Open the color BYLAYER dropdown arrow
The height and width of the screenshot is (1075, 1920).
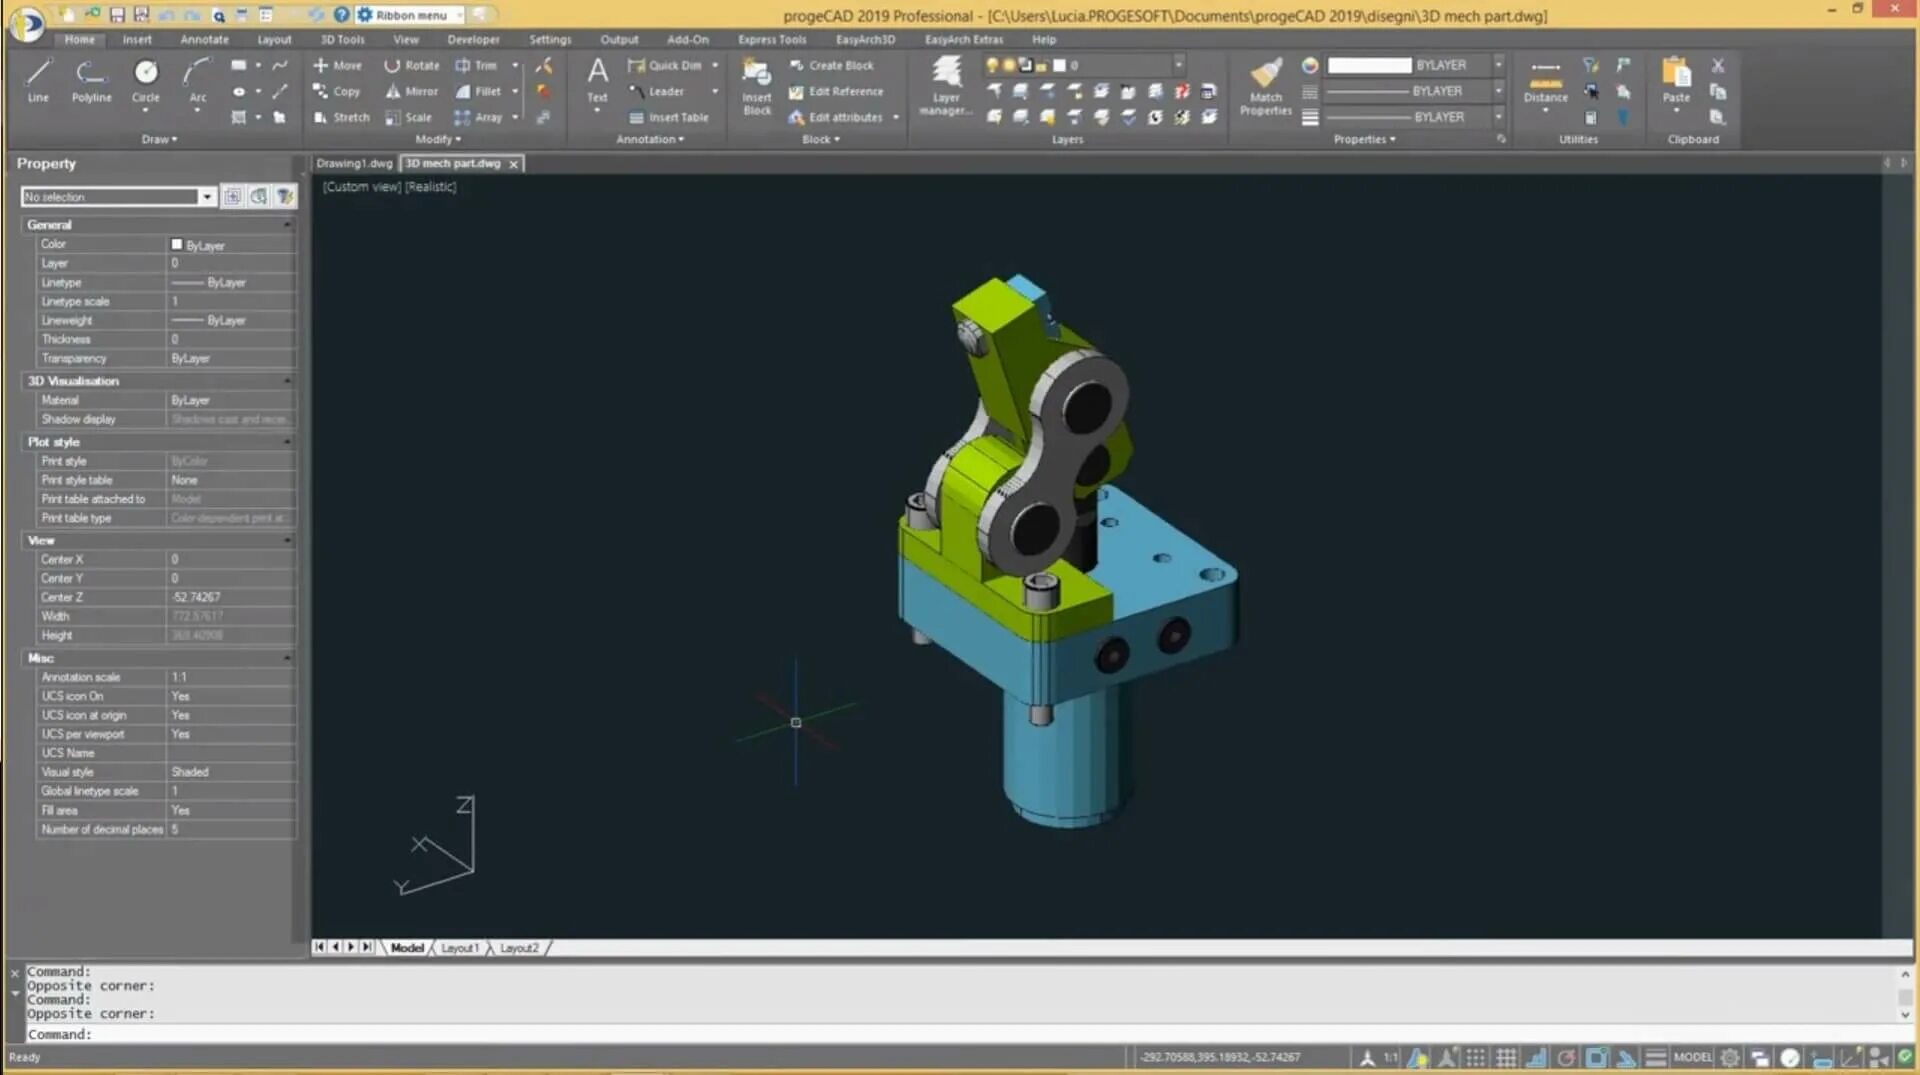tap(1498, 65)
